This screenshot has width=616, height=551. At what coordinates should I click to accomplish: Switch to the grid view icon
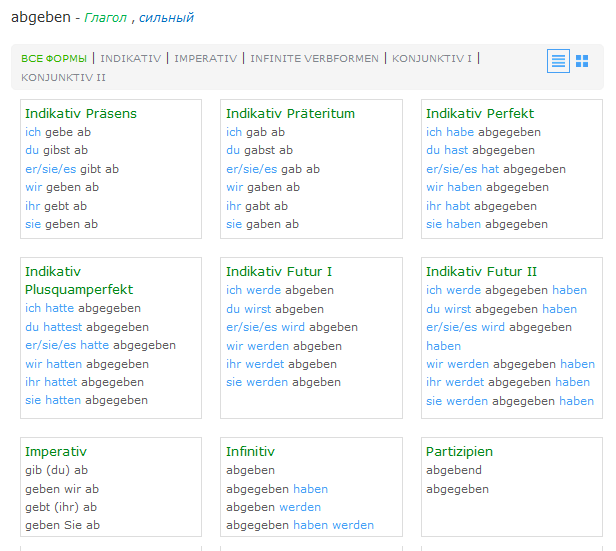pos(582,61)
